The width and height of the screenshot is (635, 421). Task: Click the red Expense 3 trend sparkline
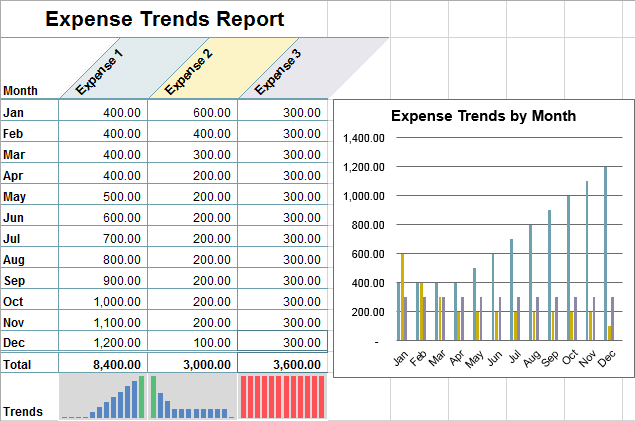click(283, 397)
